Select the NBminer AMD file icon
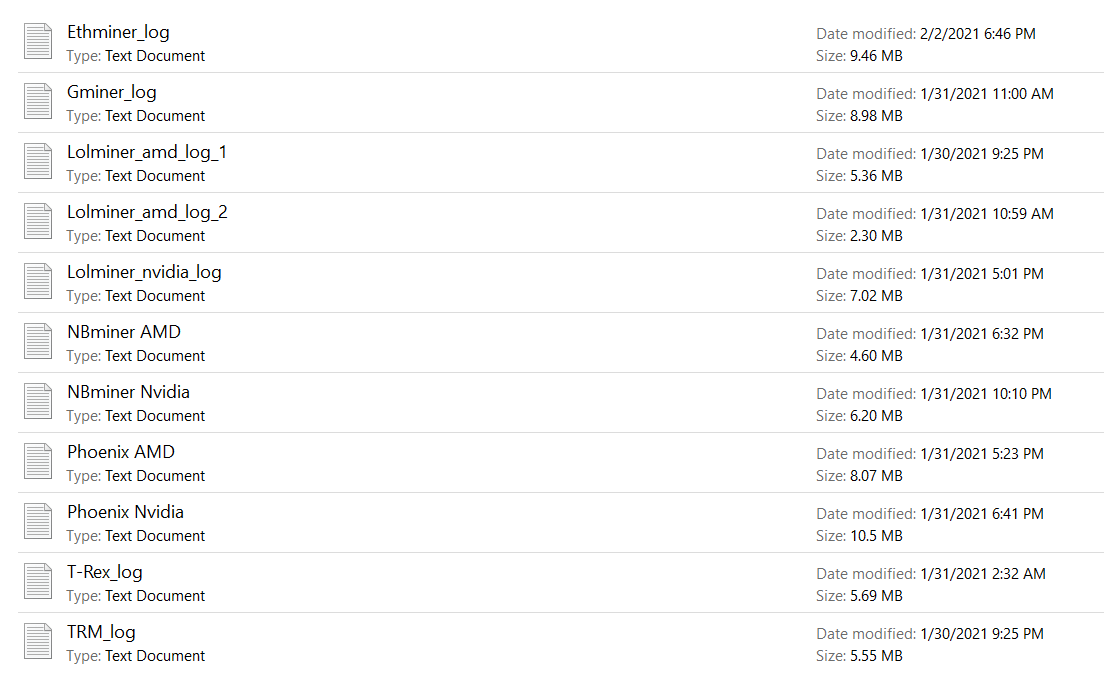This screenshot has height=687, width=1104. point(38,342)
